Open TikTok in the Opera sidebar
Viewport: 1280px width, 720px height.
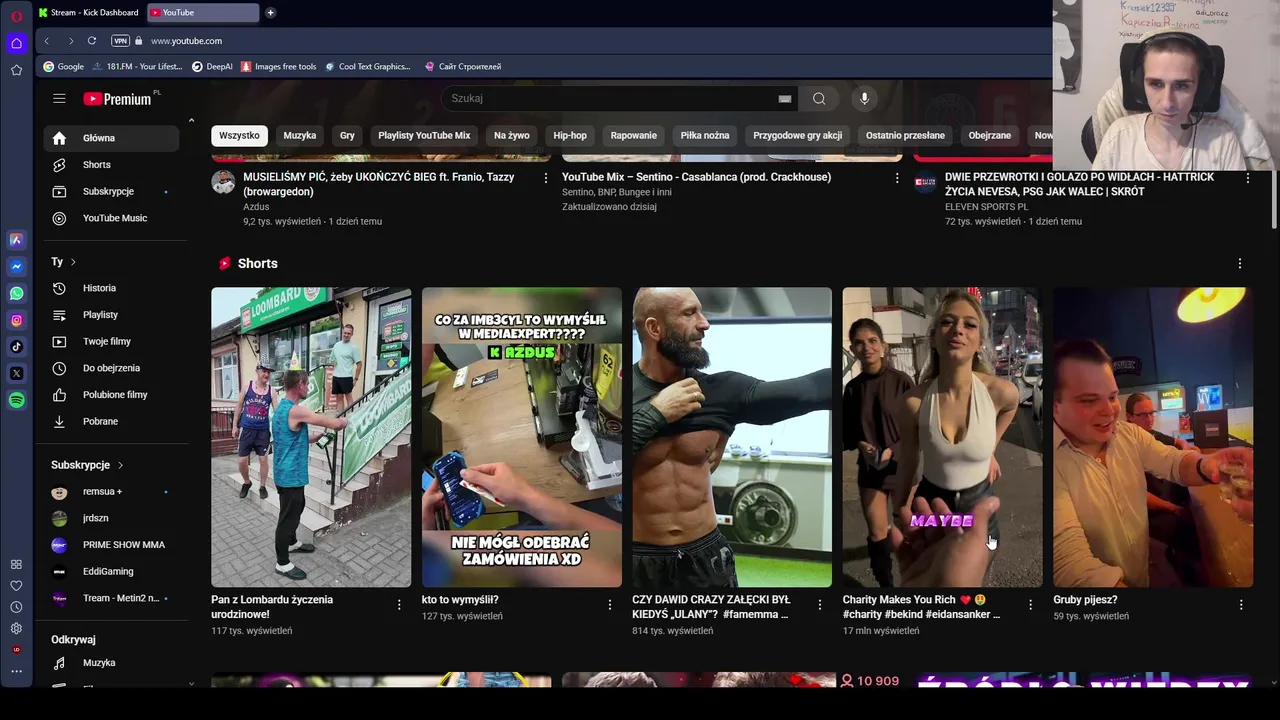[16, 347]
